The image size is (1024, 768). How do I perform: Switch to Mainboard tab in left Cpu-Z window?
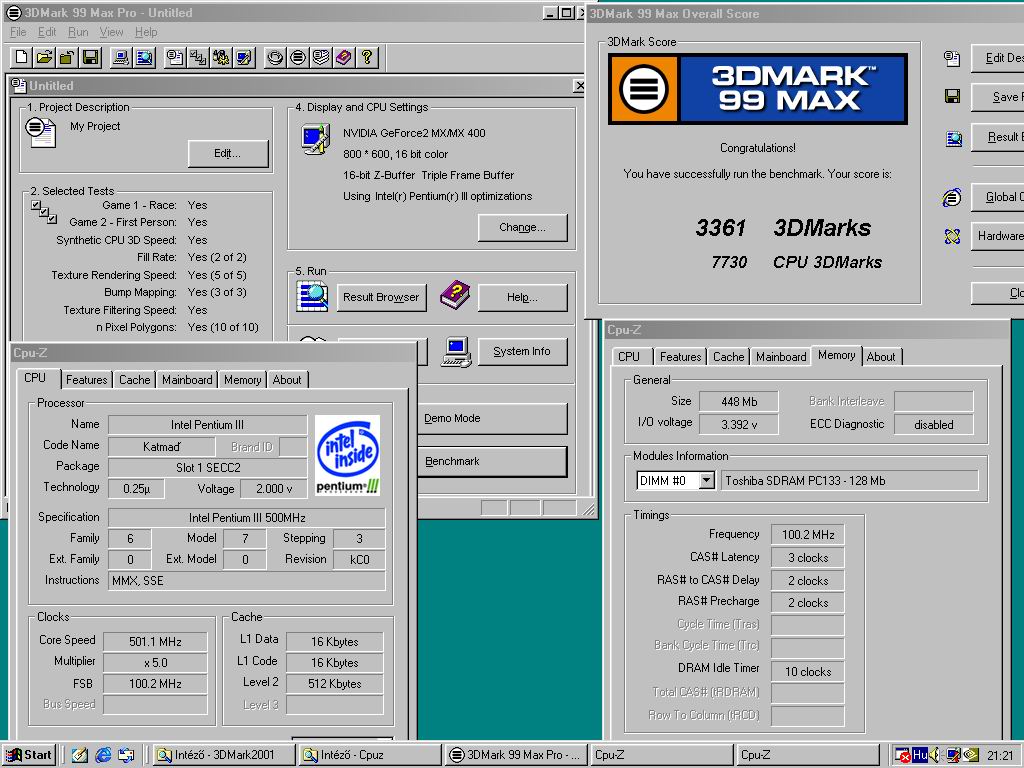tap(187, 380)
